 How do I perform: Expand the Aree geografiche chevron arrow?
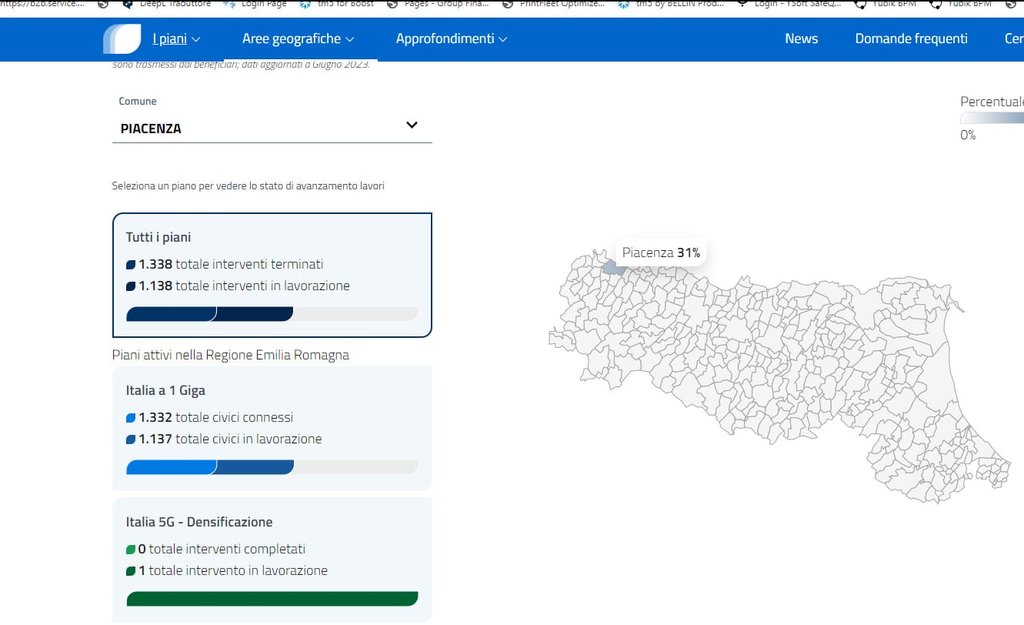(x=349, y=40)
